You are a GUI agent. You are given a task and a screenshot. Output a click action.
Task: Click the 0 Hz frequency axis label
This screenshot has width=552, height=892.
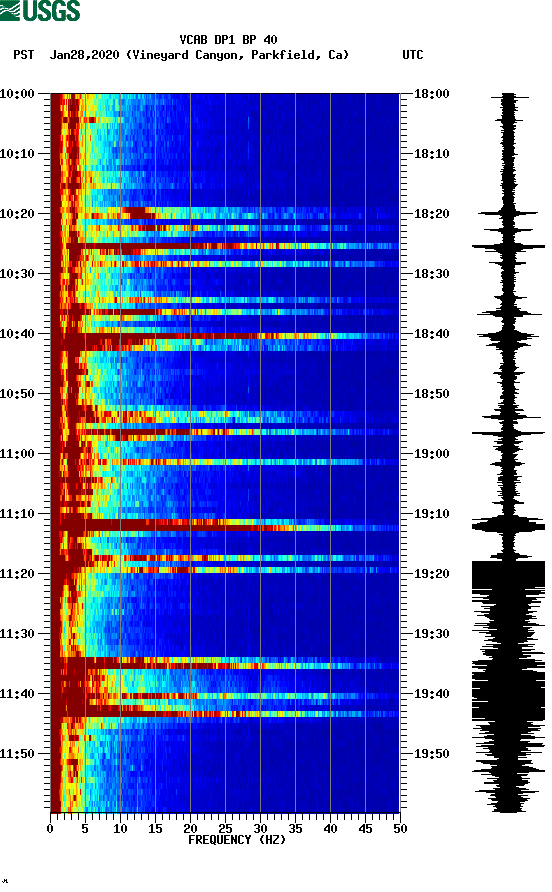point(50,828)
